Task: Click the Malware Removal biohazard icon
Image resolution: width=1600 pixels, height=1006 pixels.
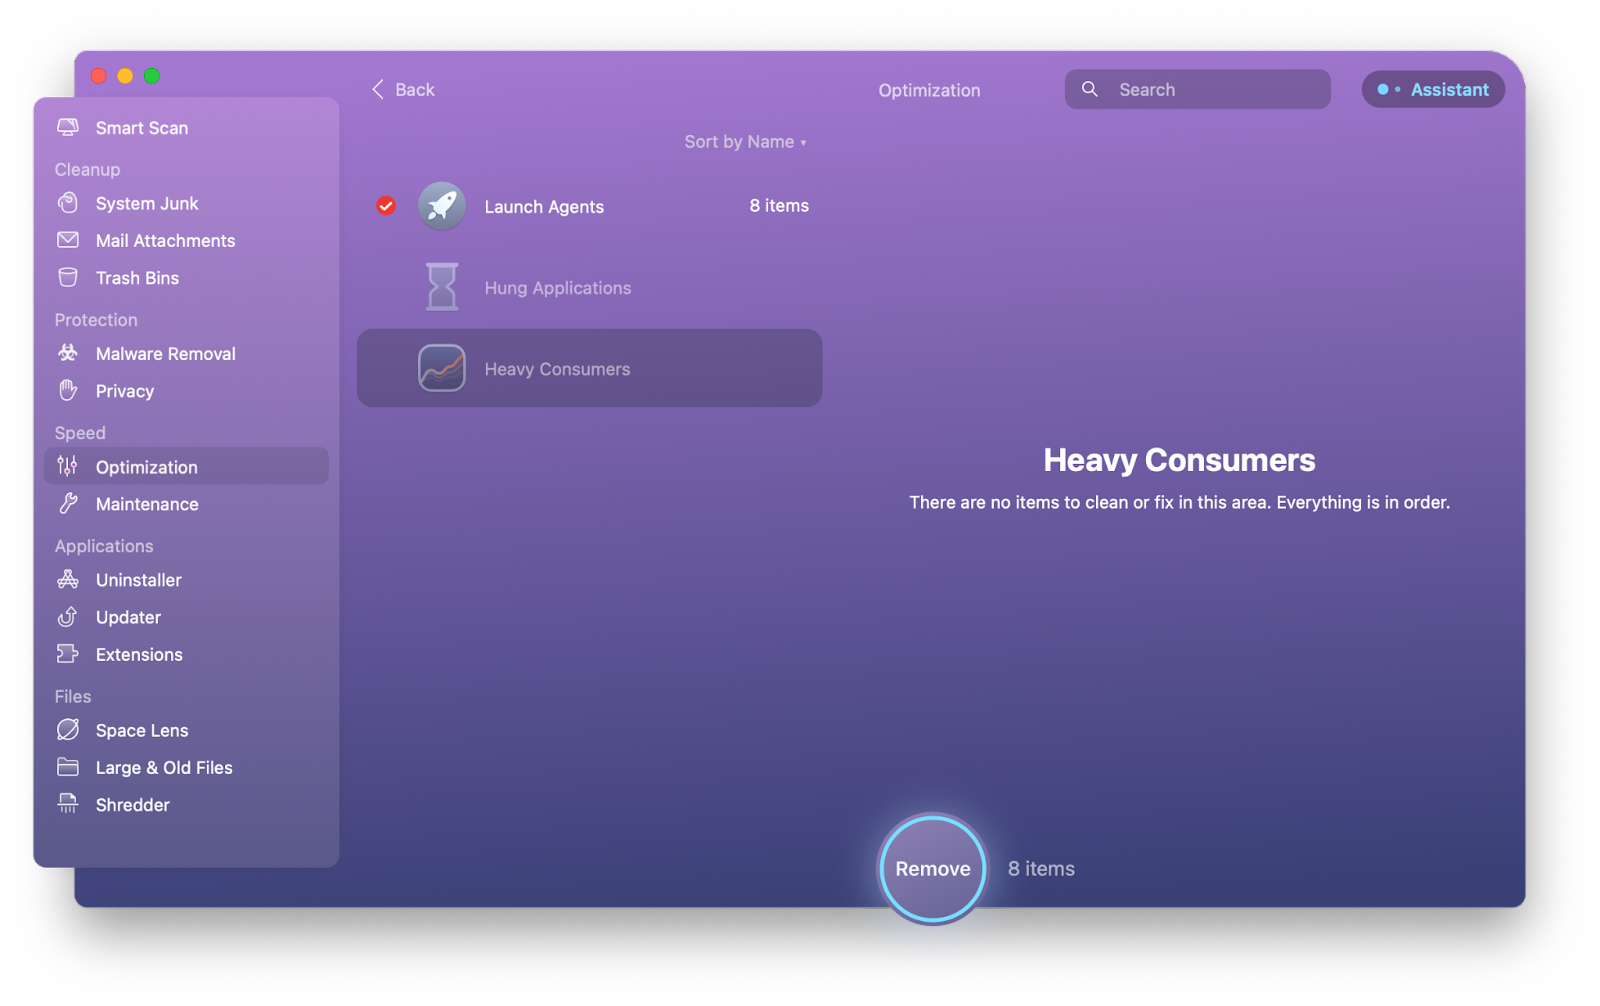Action: point(68,353)
